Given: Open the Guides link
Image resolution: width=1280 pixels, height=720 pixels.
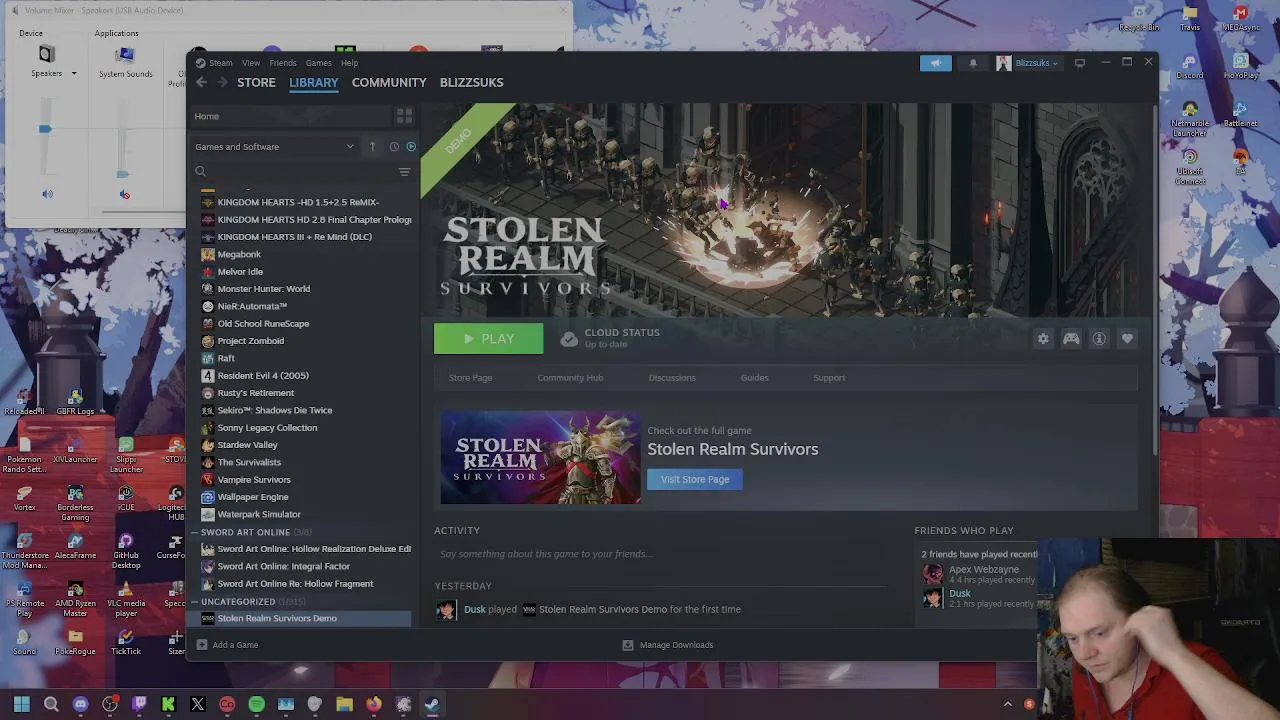Looking at the screenshot, I should point(754,378).
